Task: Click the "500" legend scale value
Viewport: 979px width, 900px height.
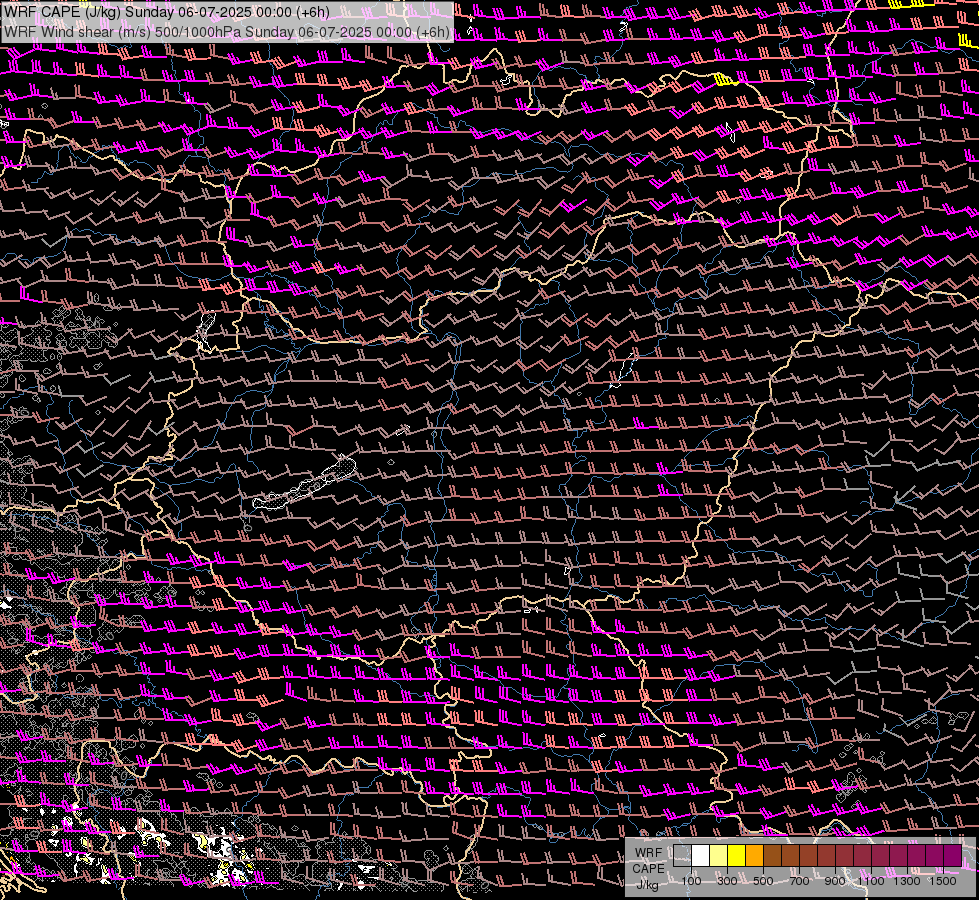Action: tap(764, 881)
